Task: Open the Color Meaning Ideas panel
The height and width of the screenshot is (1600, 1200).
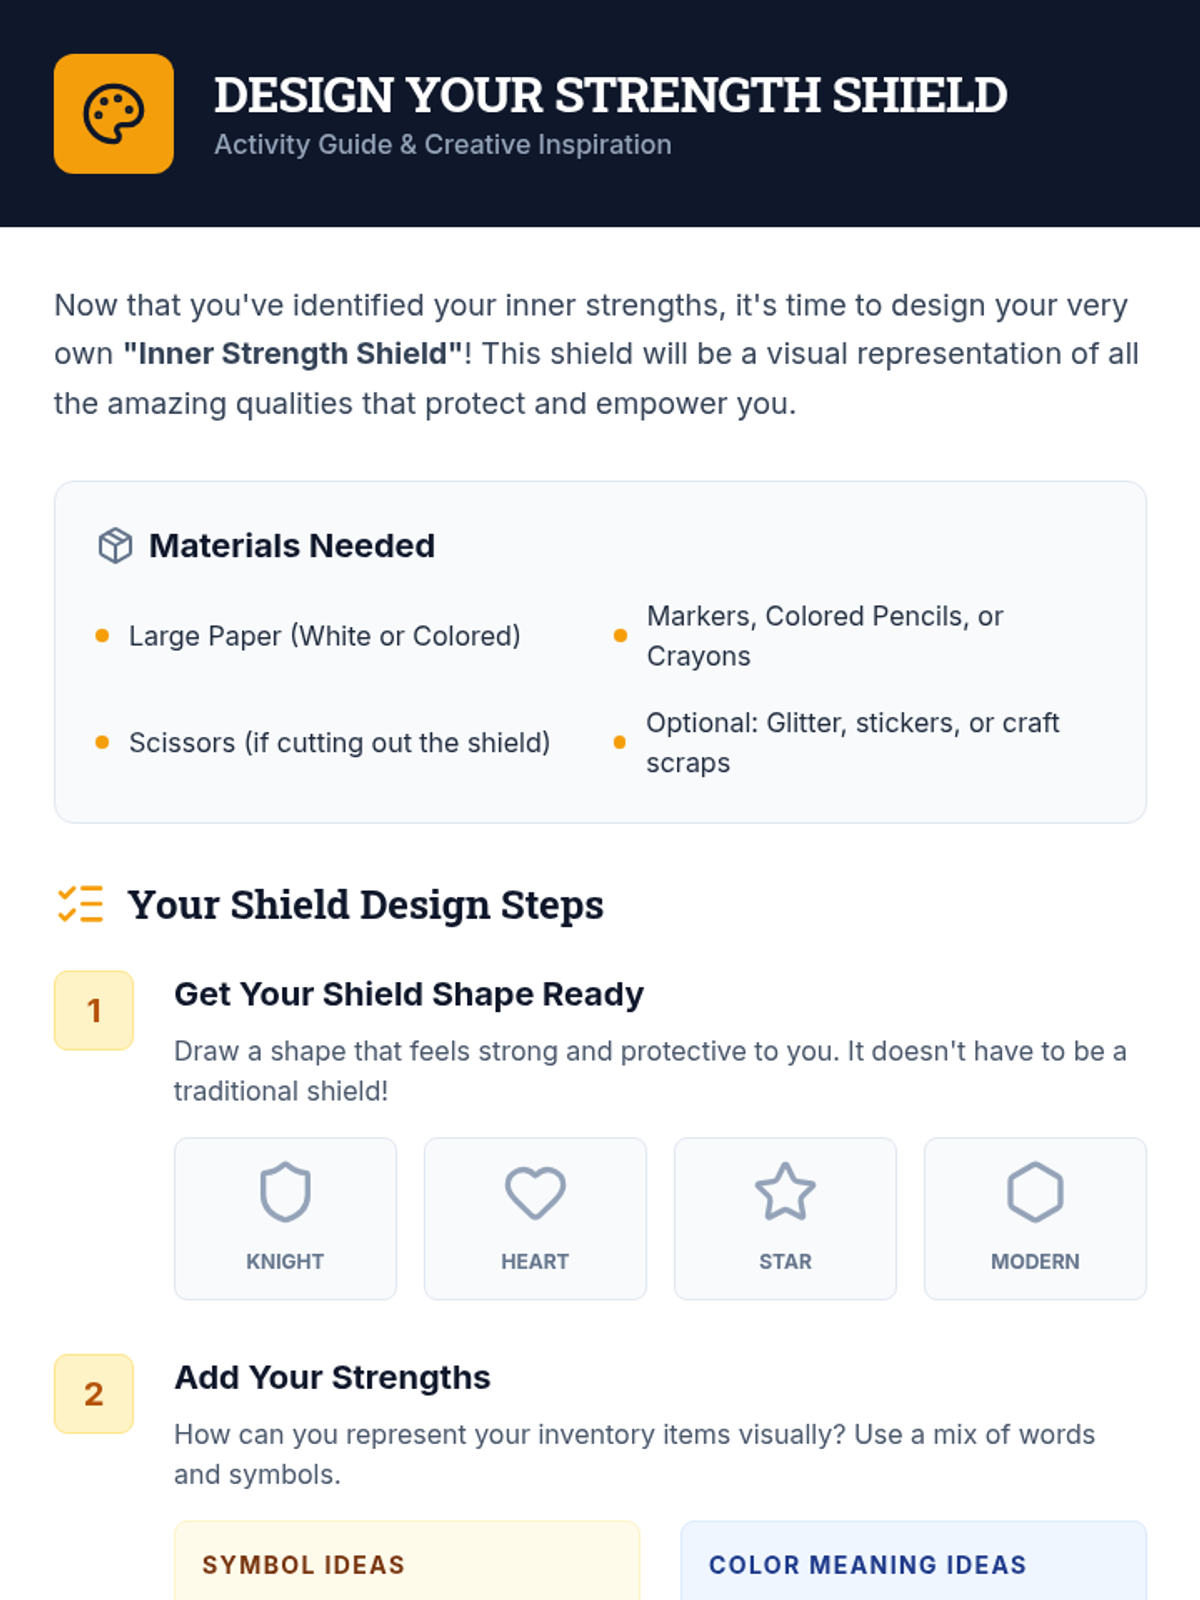Action: point(914,1561)
